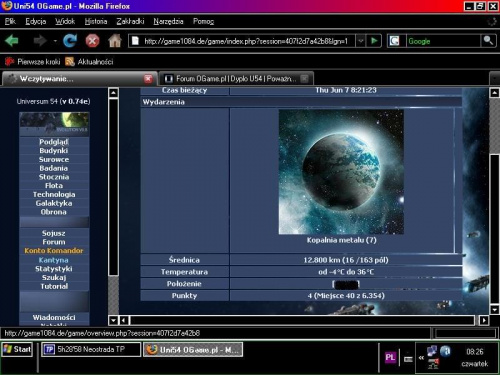Click the sidebar scroll up arrow
The width and height of the screenshot is (500, 375).
click(113, 93)
